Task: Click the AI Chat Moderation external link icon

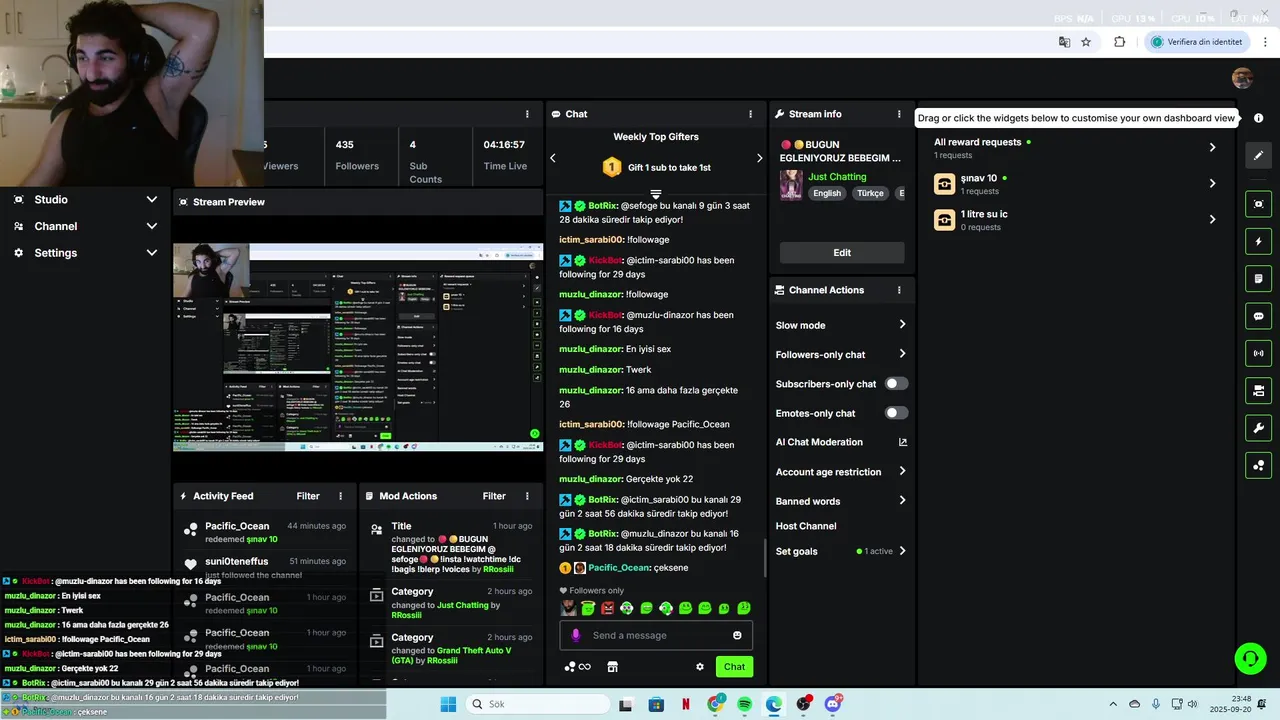Action: tap(903, 442)
